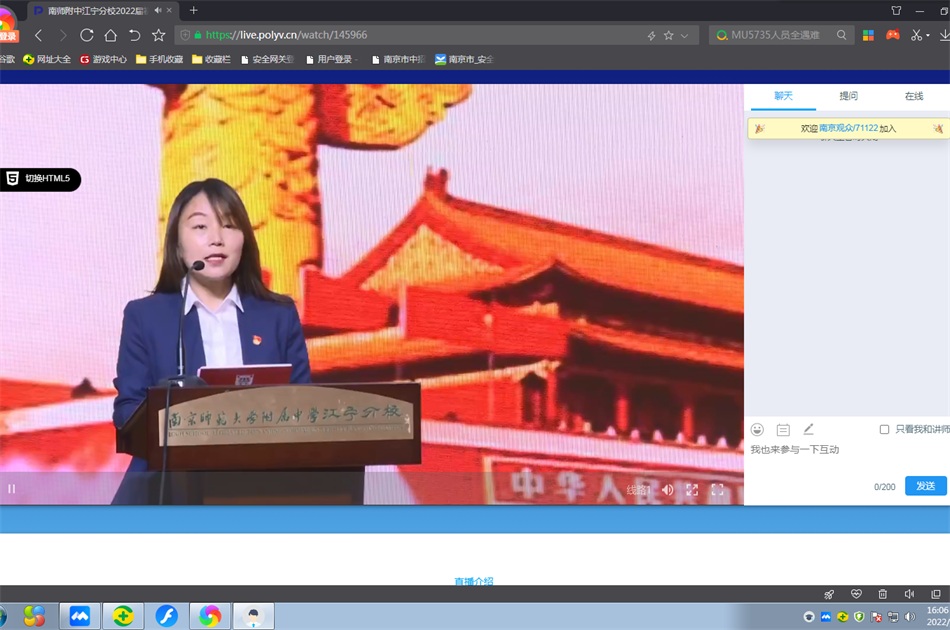Reload the current page
Viewport: 950px width, 630px height.
(x=87, y=35)
